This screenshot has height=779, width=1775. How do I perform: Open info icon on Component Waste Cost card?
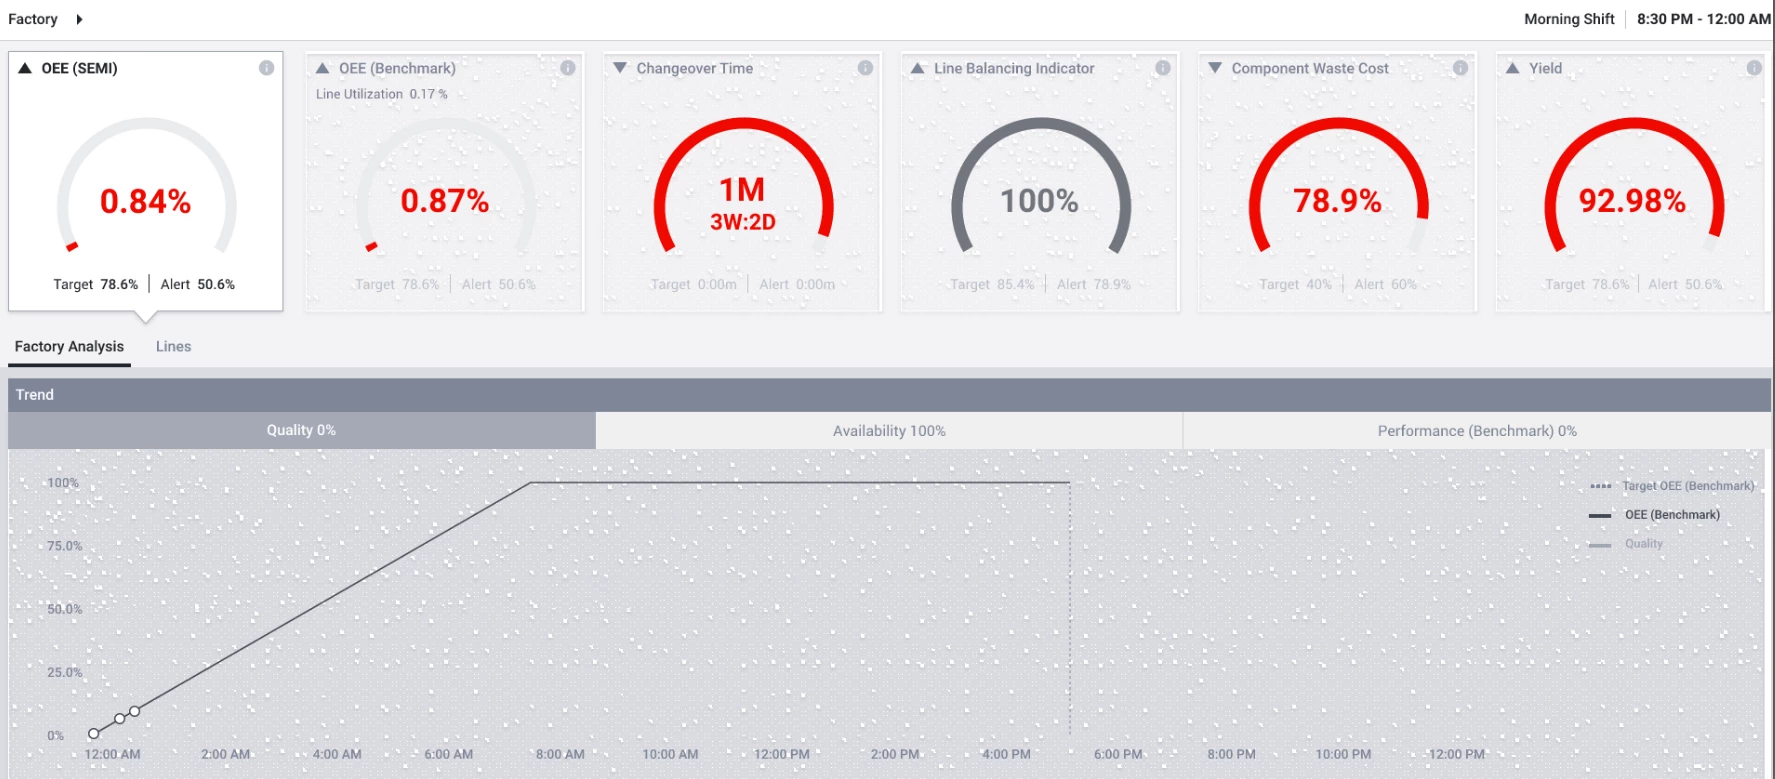coord(1460,68)
